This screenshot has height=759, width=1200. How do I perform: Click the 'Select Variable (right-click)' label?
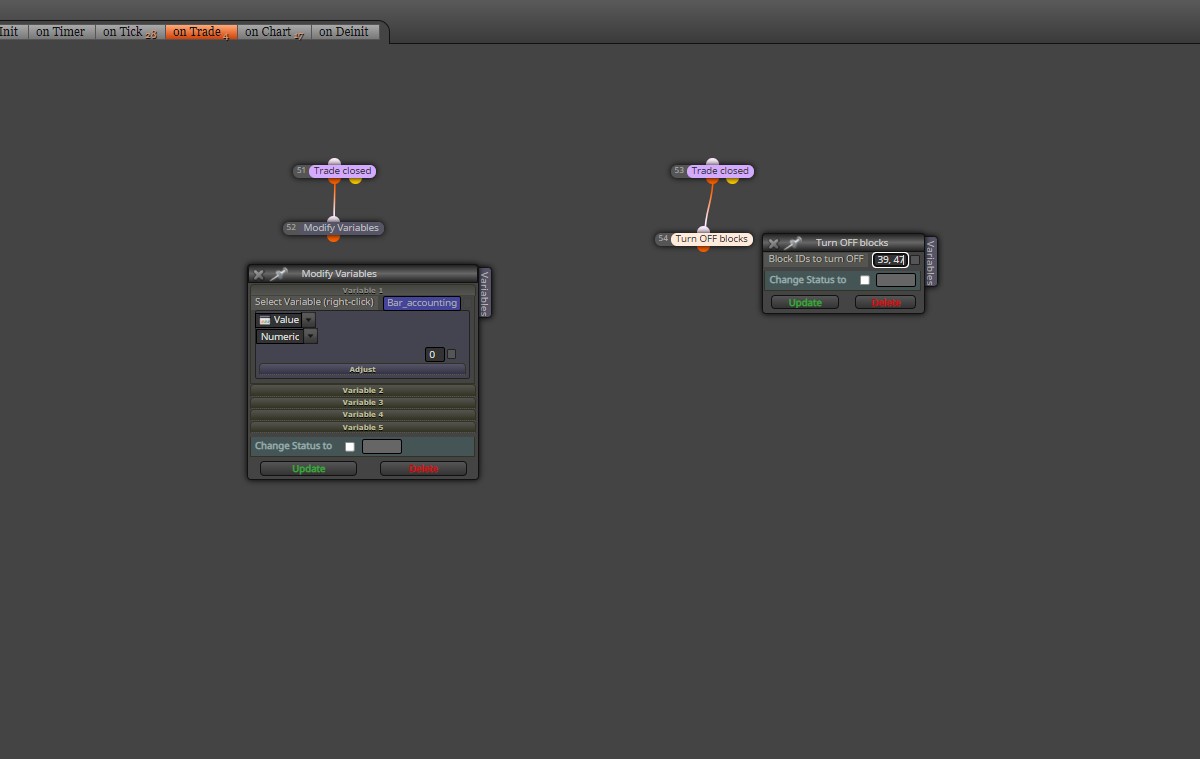point(314,302)
